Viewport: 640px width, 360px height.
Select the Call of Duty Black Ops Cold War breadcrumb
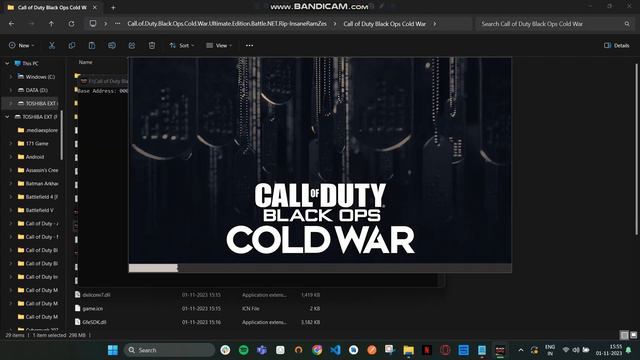coord(384,24)
